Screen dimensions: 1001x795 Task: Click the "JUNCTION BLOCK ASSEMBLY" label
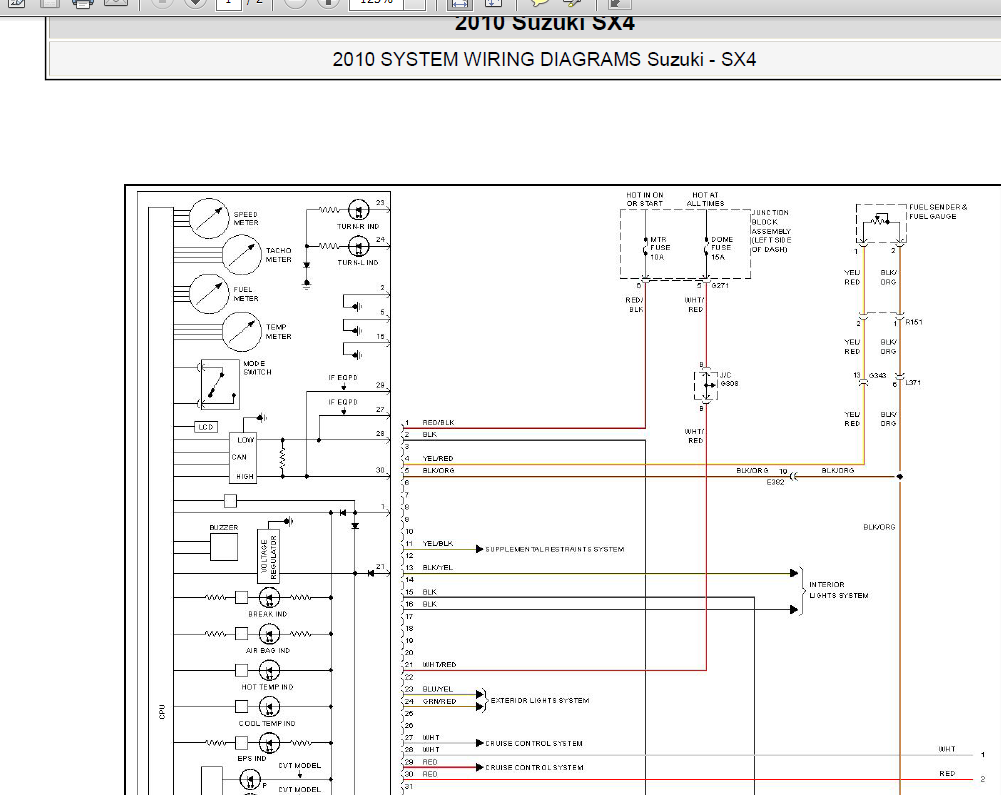tap(771, 231)
